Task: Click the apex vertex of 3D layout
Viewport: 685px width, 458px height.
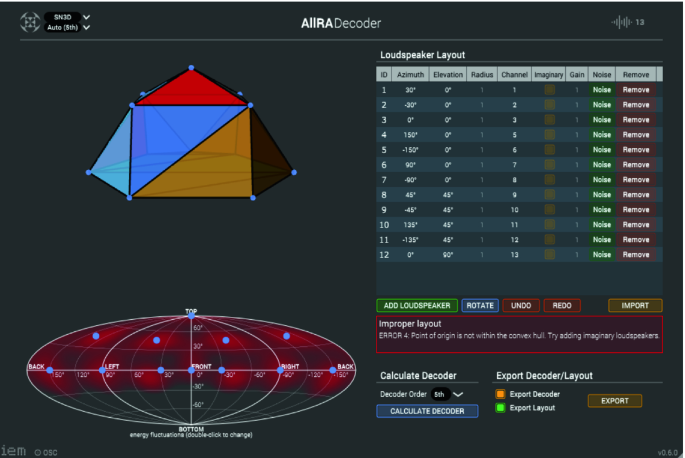Action: click(191, 68)
